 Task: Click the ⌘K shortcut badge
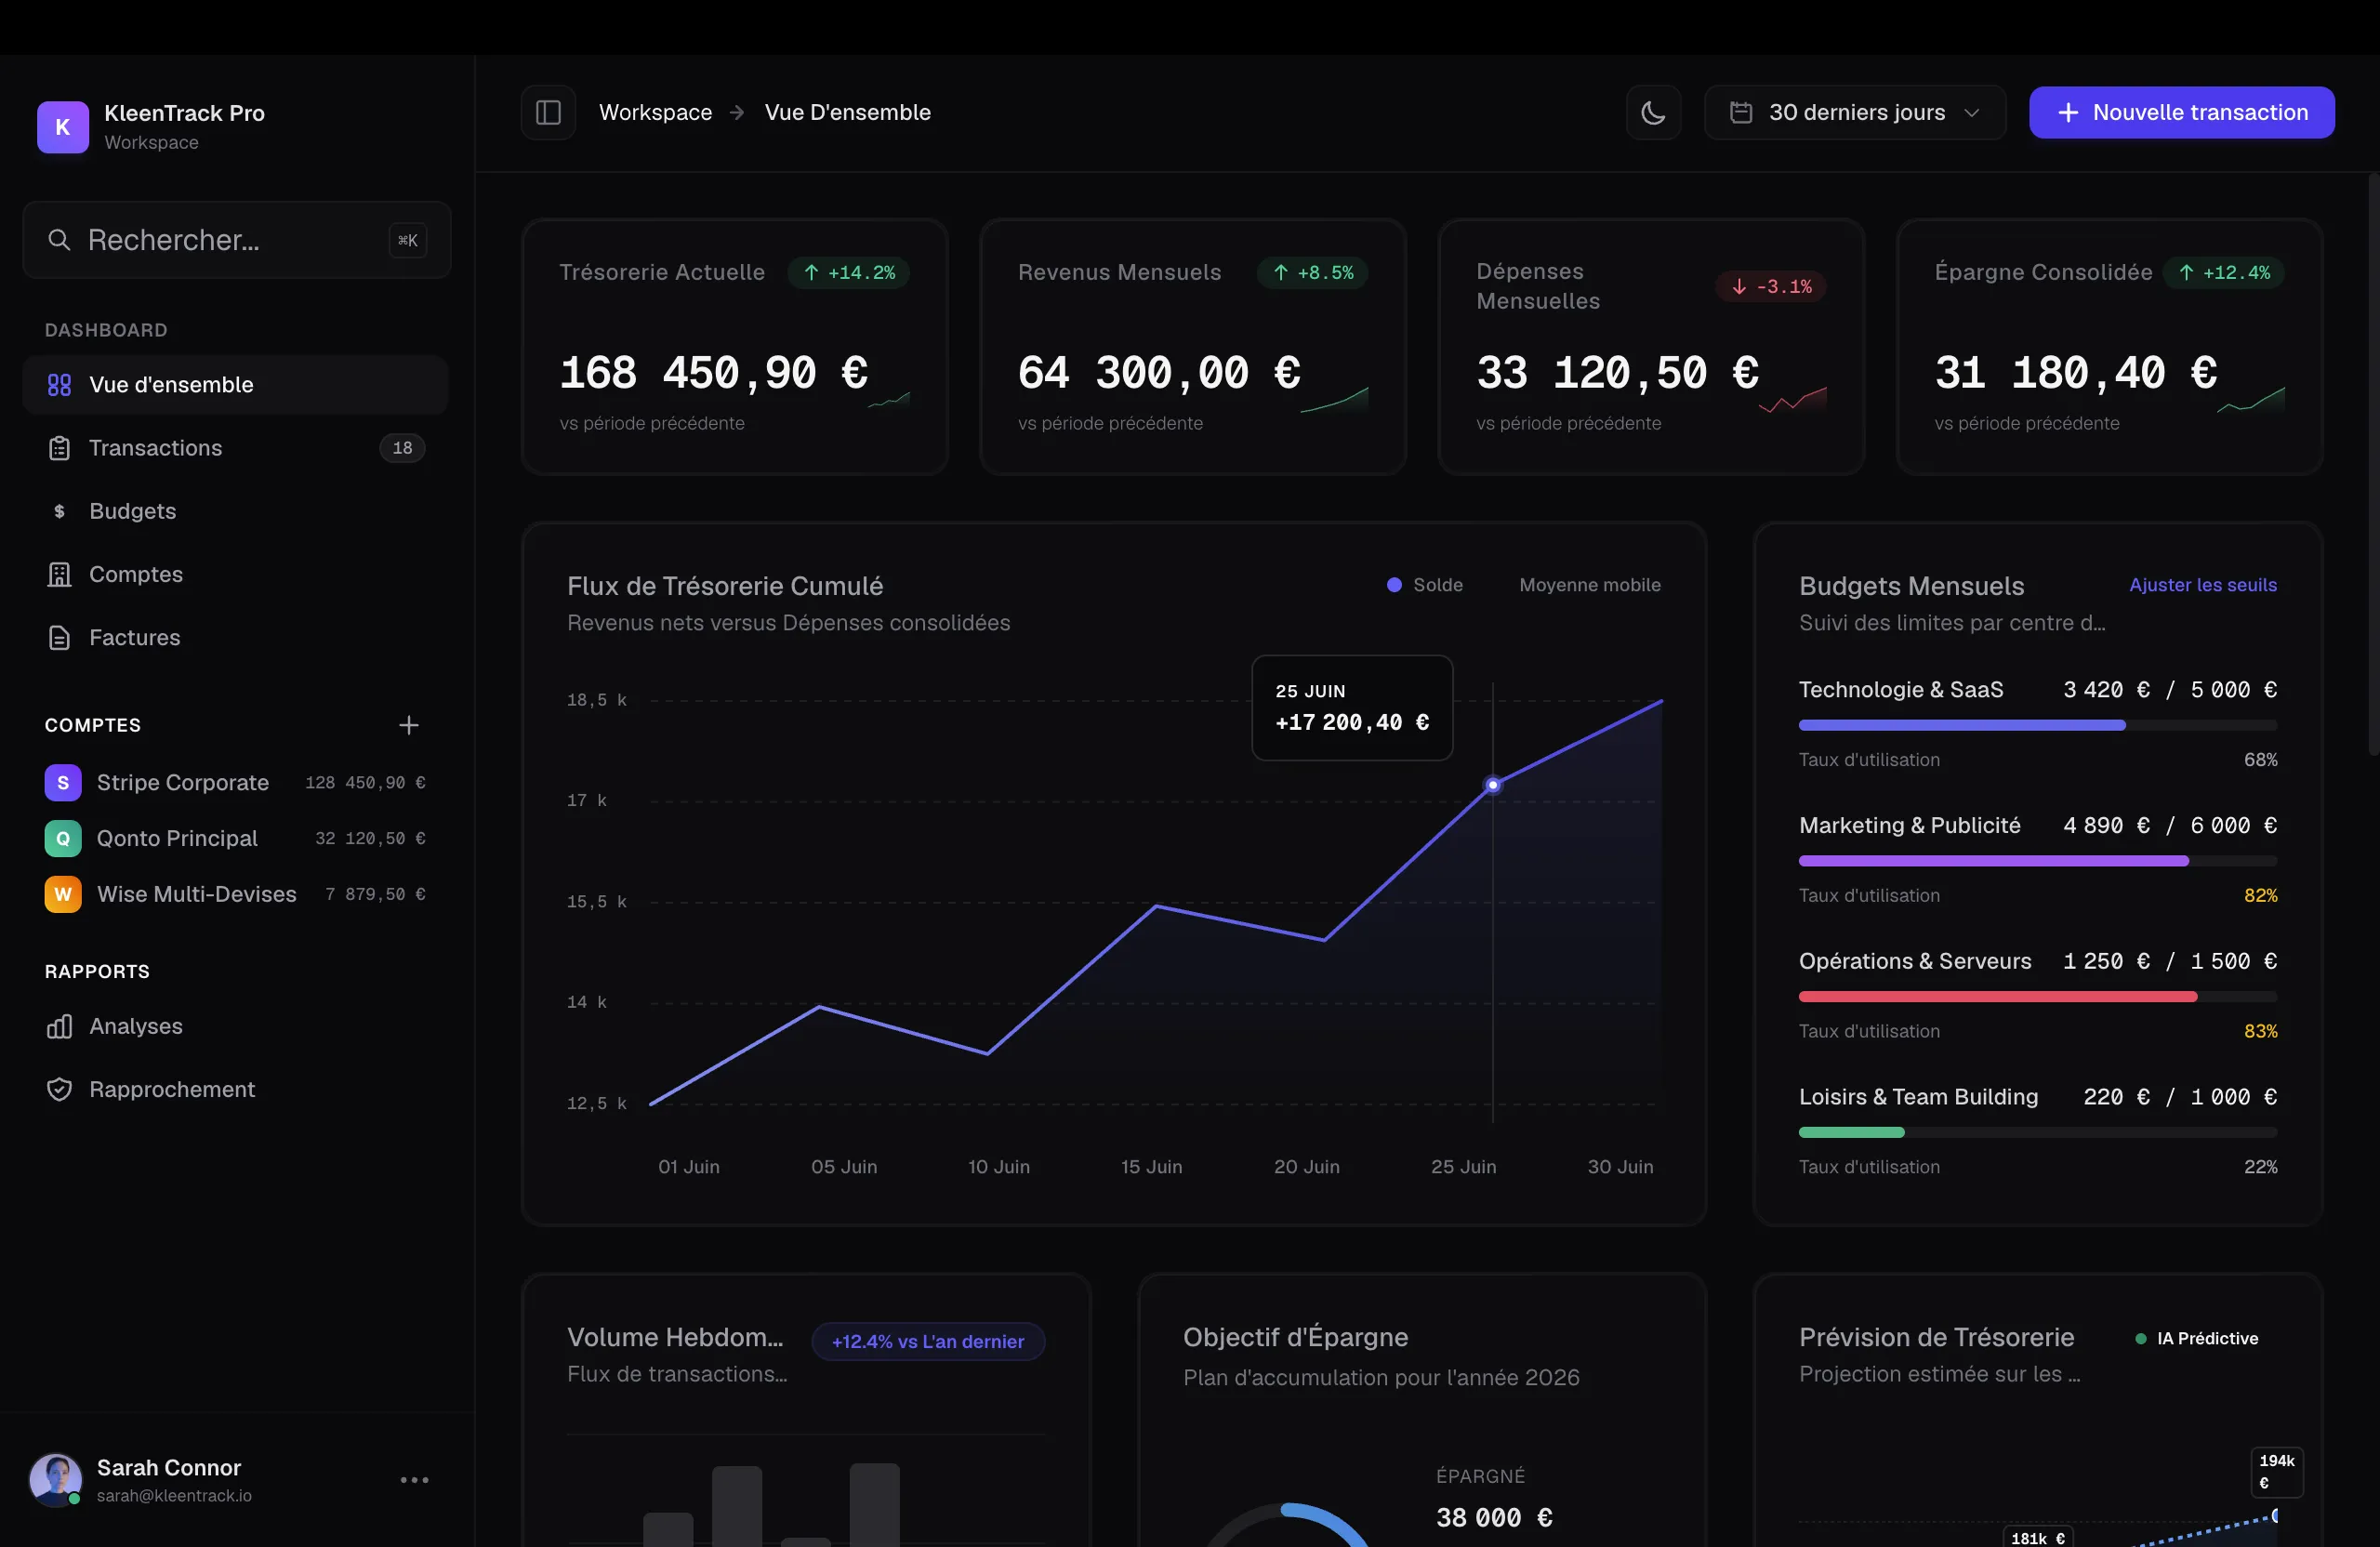click(x=408, y=240)
